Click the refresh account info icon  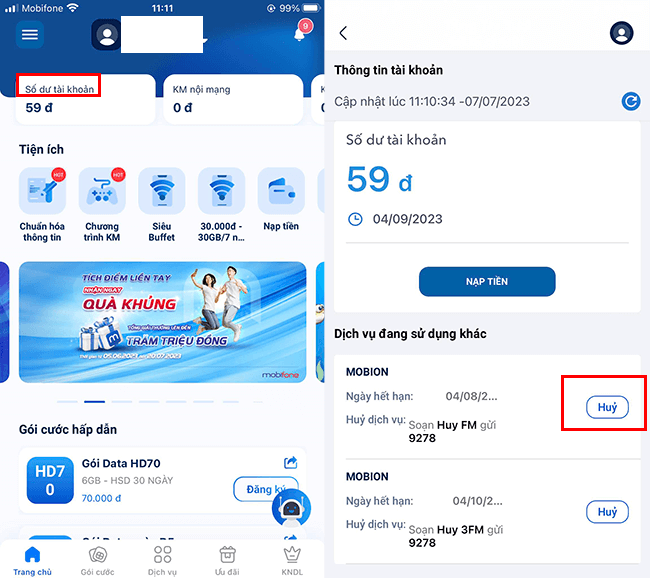[631, 102]
